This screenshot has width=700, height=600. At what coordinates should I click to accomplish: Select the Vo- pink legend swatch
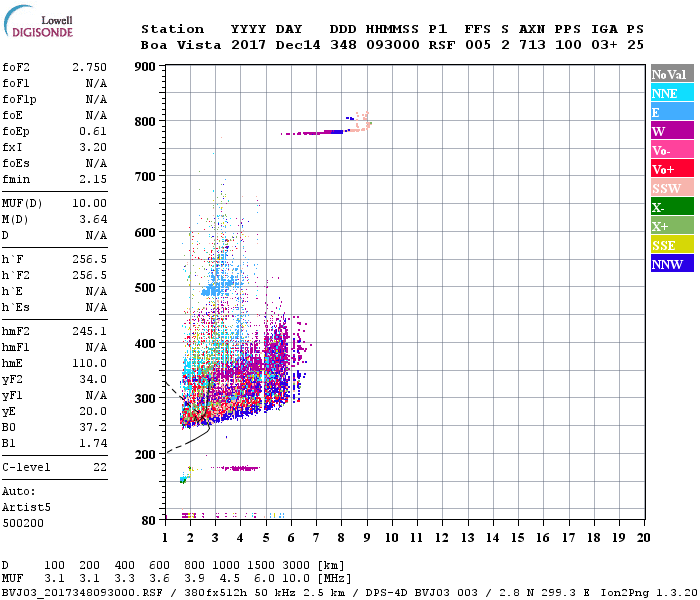[672, 150]
